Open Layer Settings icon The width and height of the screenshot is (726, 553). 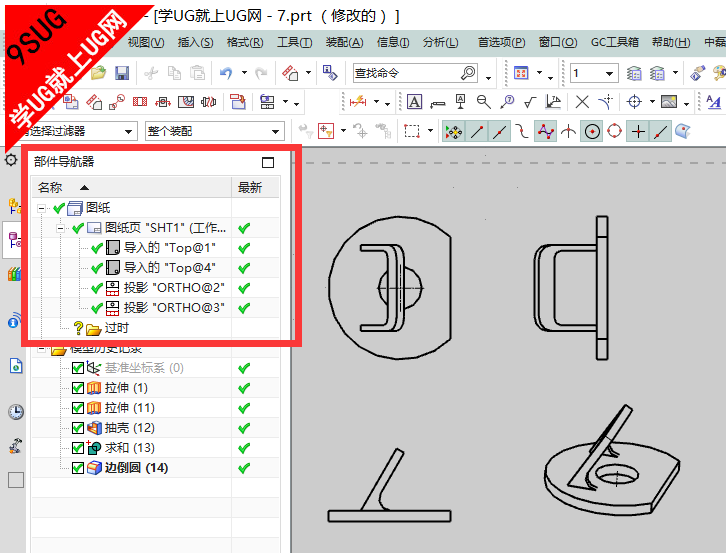pyautogui.click(x=634, y=73)
